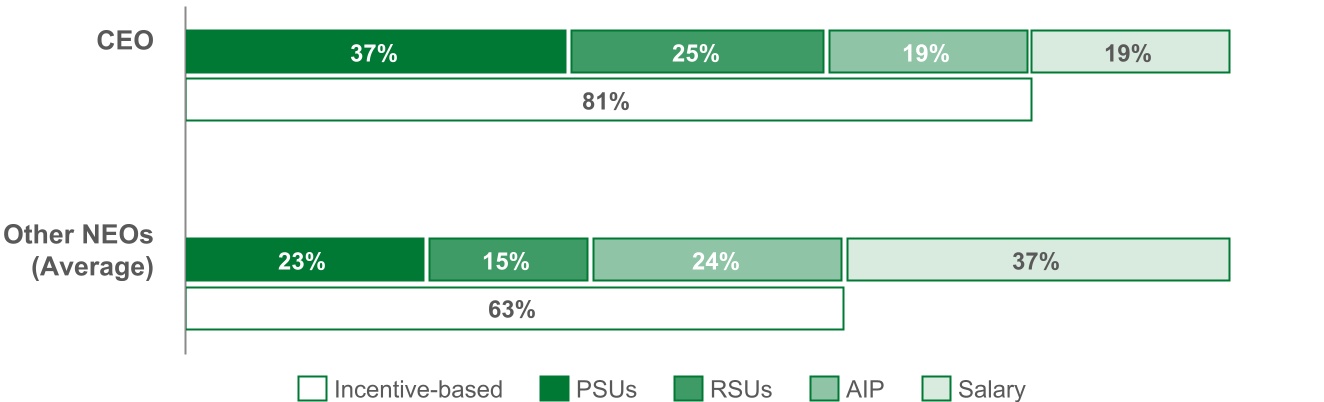Click the Other NEOs 37% Salary segment

1038,260
